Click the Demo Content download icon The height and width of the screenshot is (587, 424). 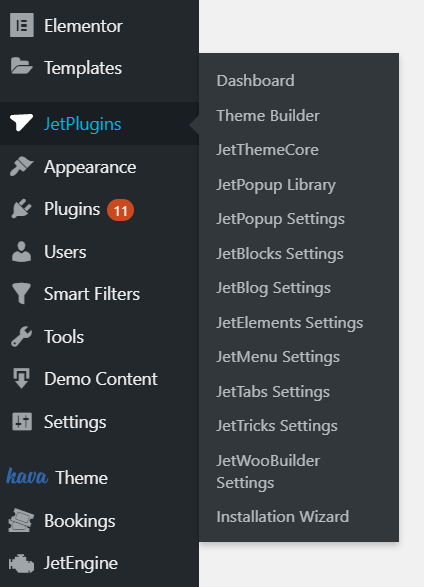[21, 378]
